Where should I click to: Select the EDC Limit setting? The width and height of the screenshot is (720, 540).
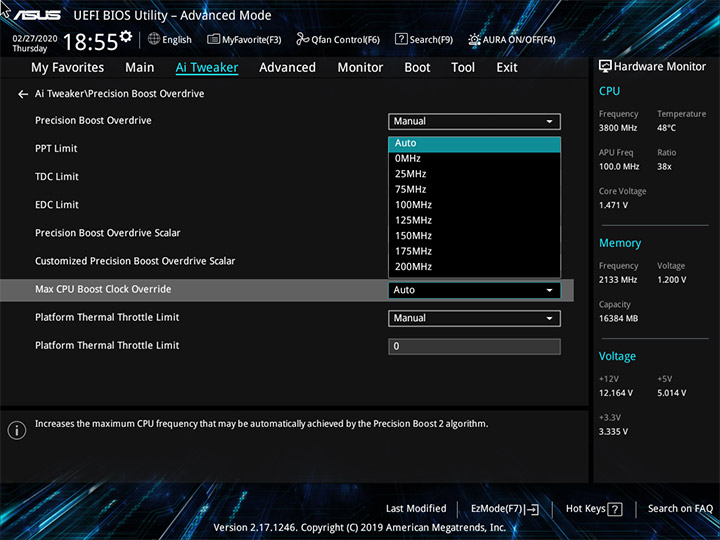tap(57, 205)
